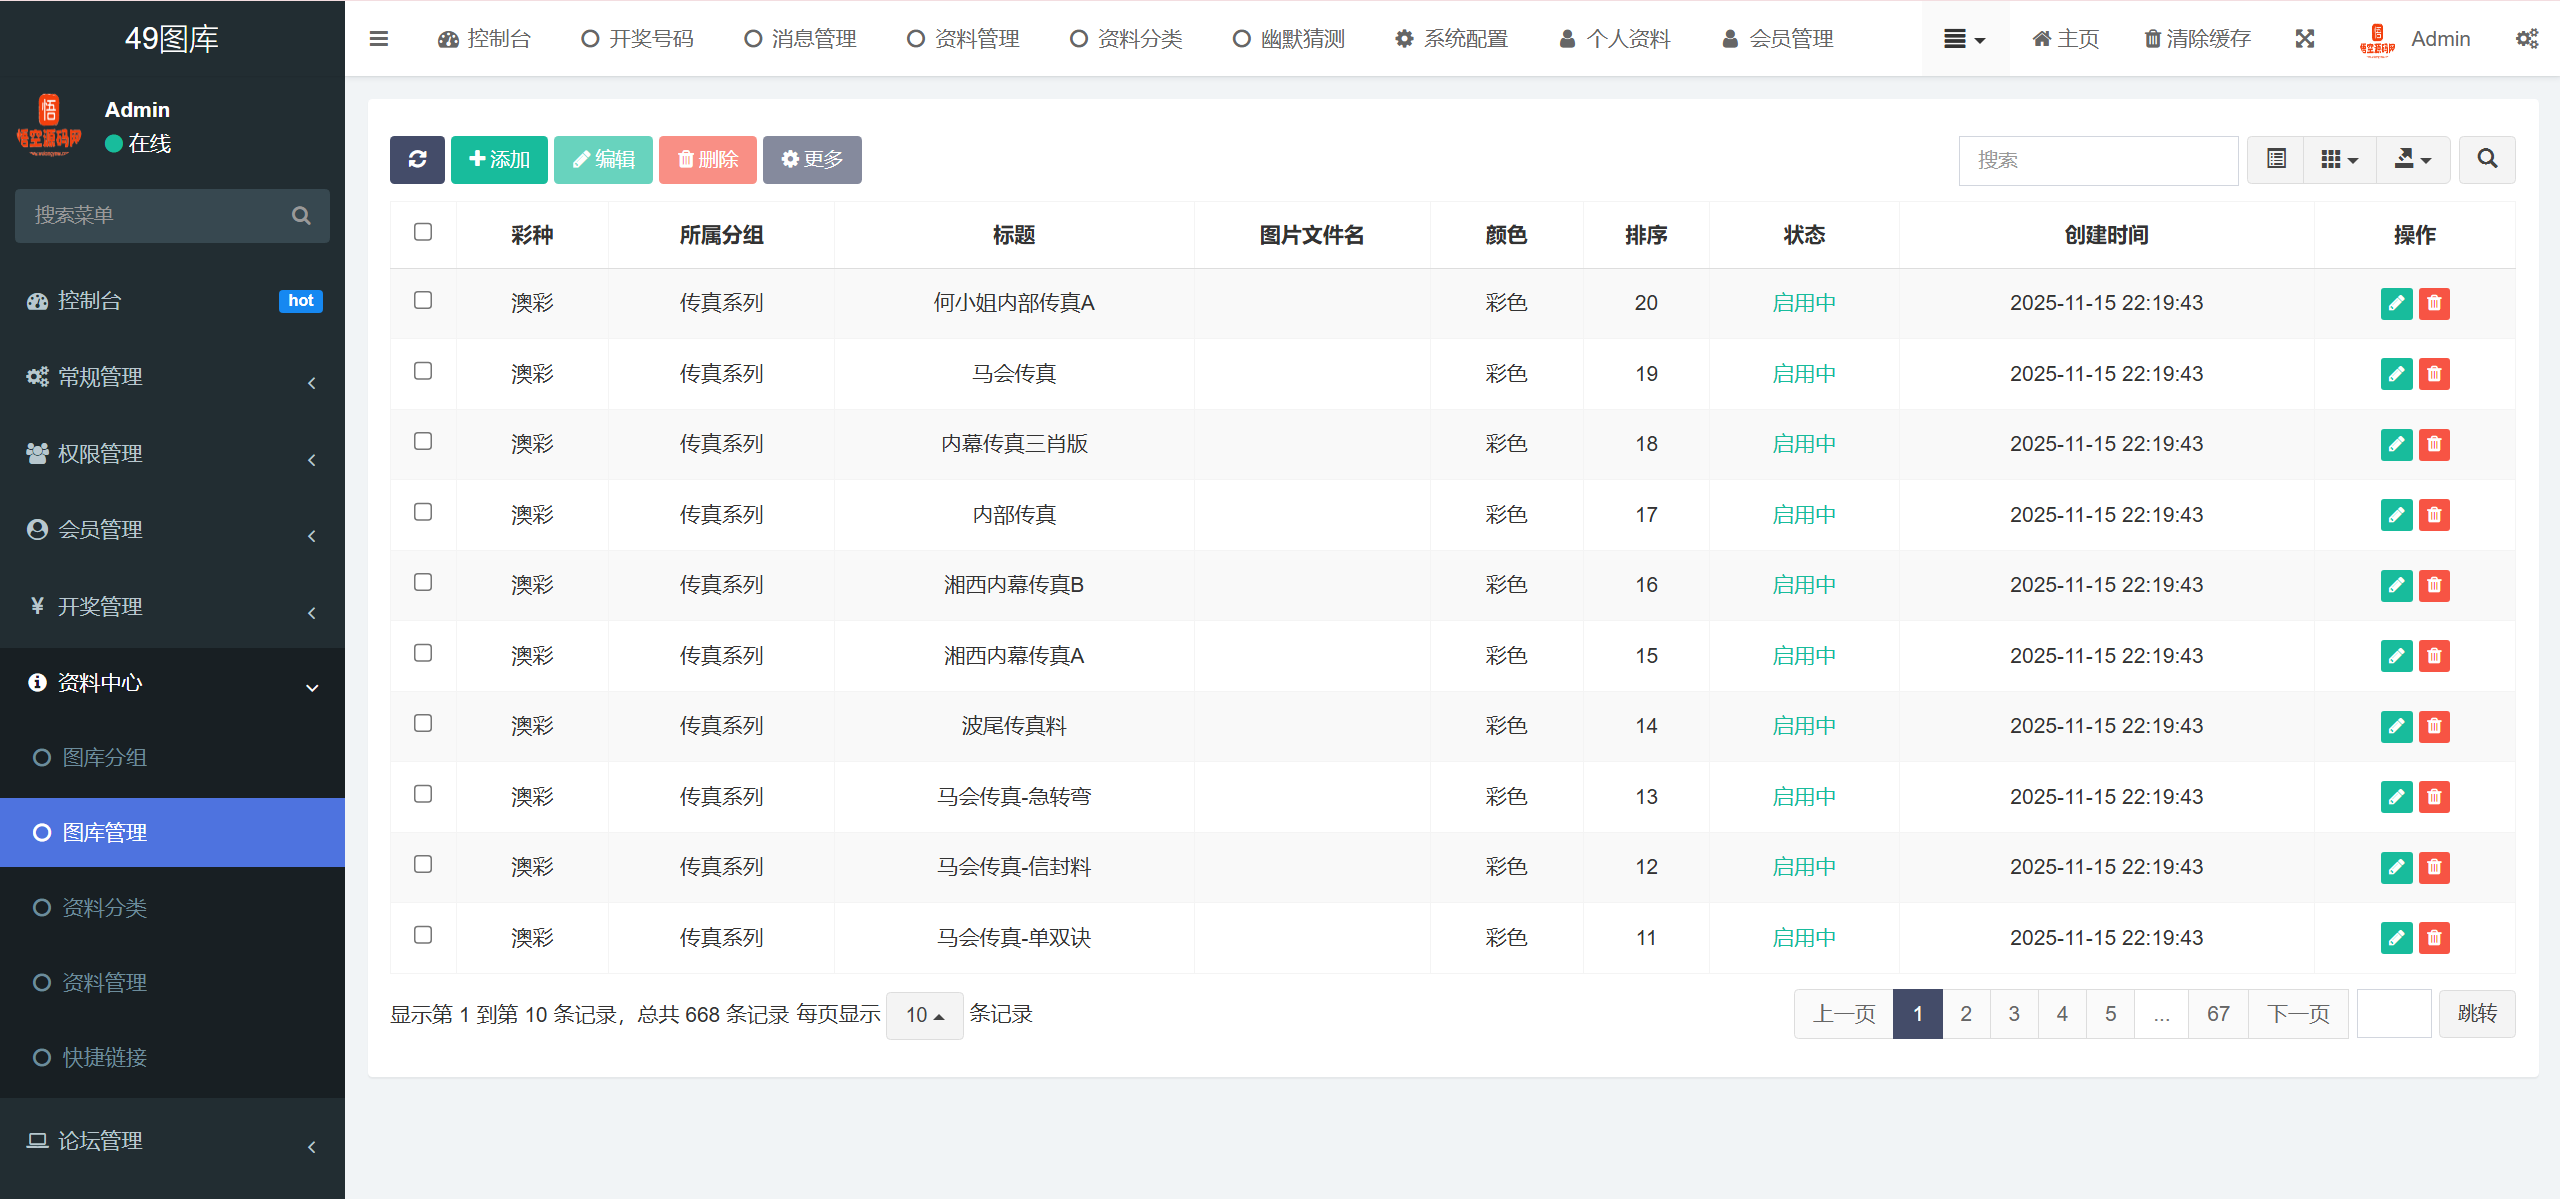Click the refresh table icon button
The image size is (2560, 1199).
(x=417, y=159)
